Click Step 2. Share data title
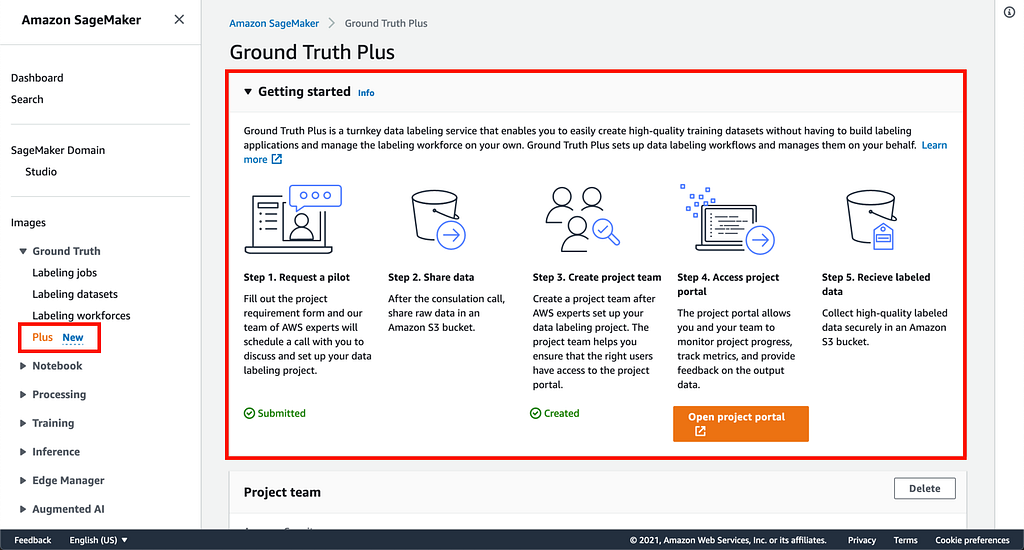1024x550 pixels. point(431,278)
